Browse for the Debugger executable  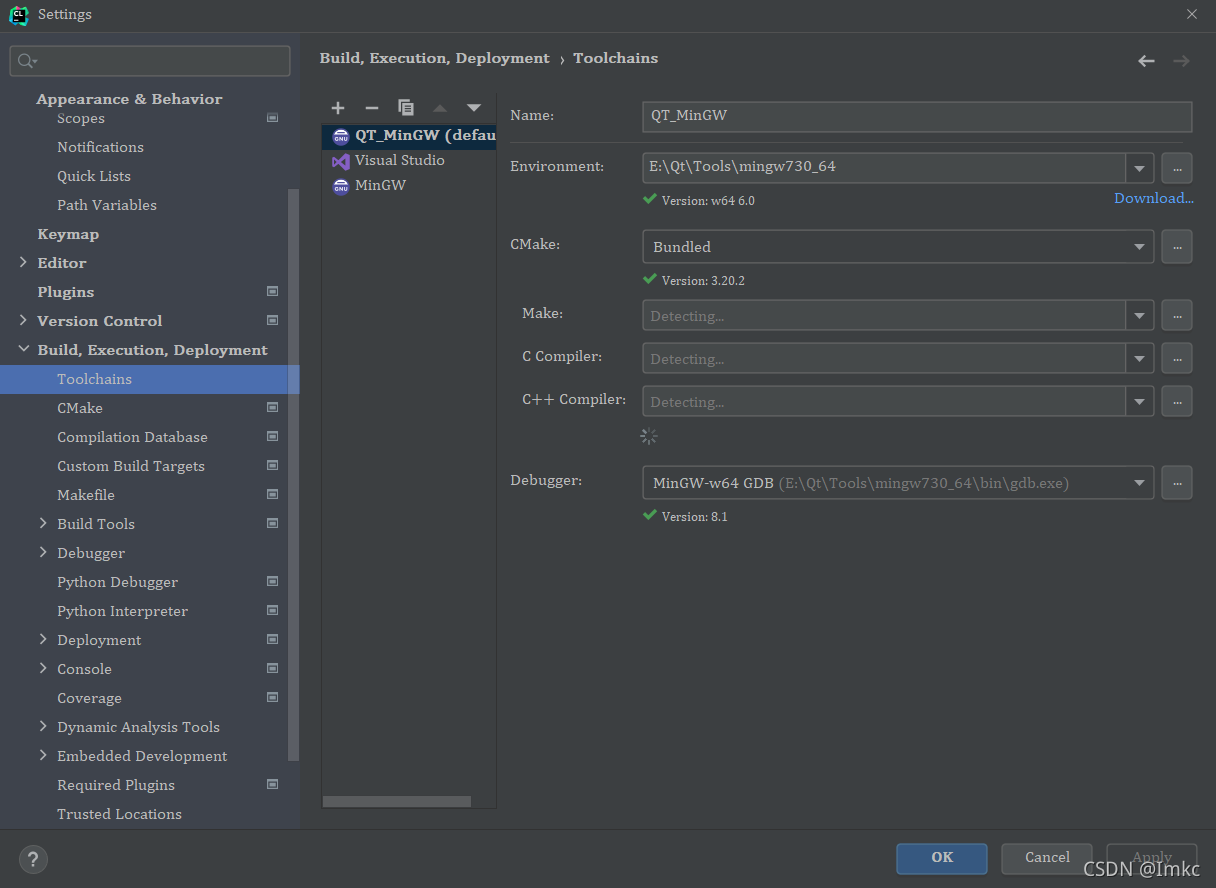[x=1177, y=483]
